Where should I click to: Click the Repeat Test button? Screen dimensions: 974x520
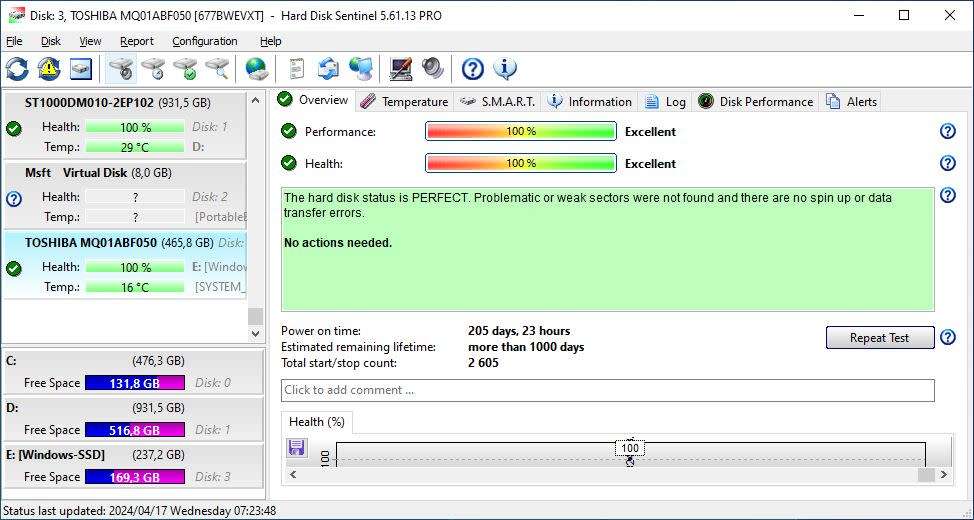[x=880, y=337]
